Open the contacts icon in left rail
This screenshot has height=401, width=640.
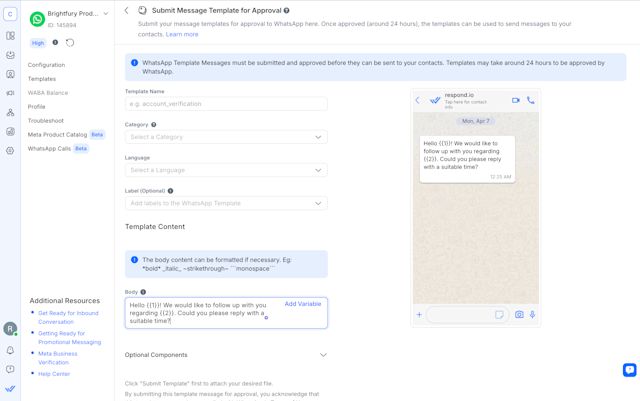[11, 74]
